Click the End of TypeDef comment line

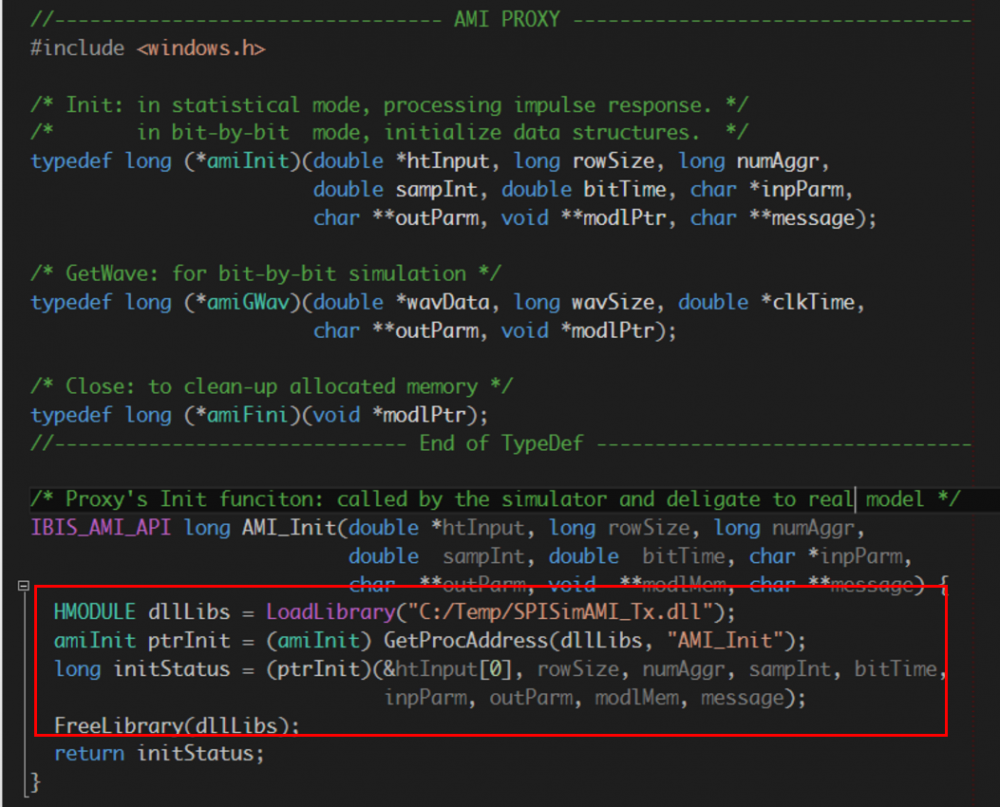pos(500,443)
